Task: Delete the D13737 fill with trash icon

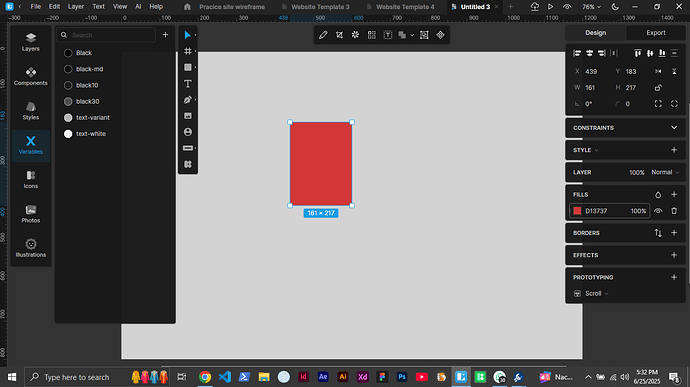Action: pos(674,211)
